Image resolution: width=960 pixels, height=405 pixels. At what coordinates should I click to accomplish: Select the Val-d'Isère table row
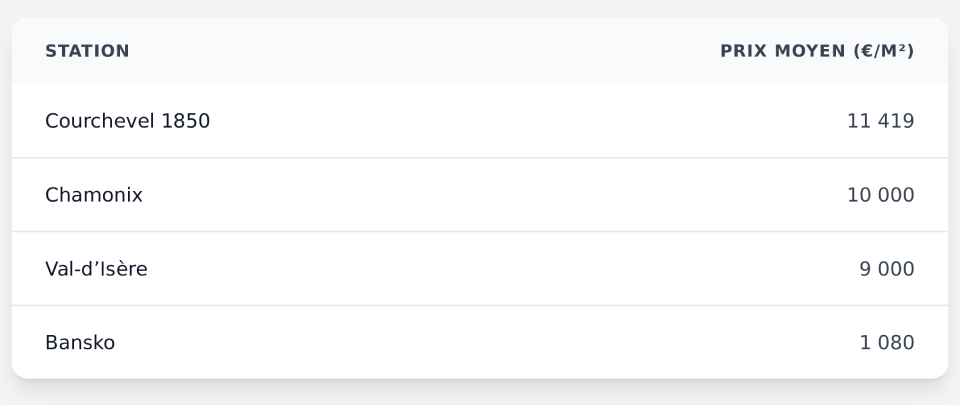(x=480, y=269)
